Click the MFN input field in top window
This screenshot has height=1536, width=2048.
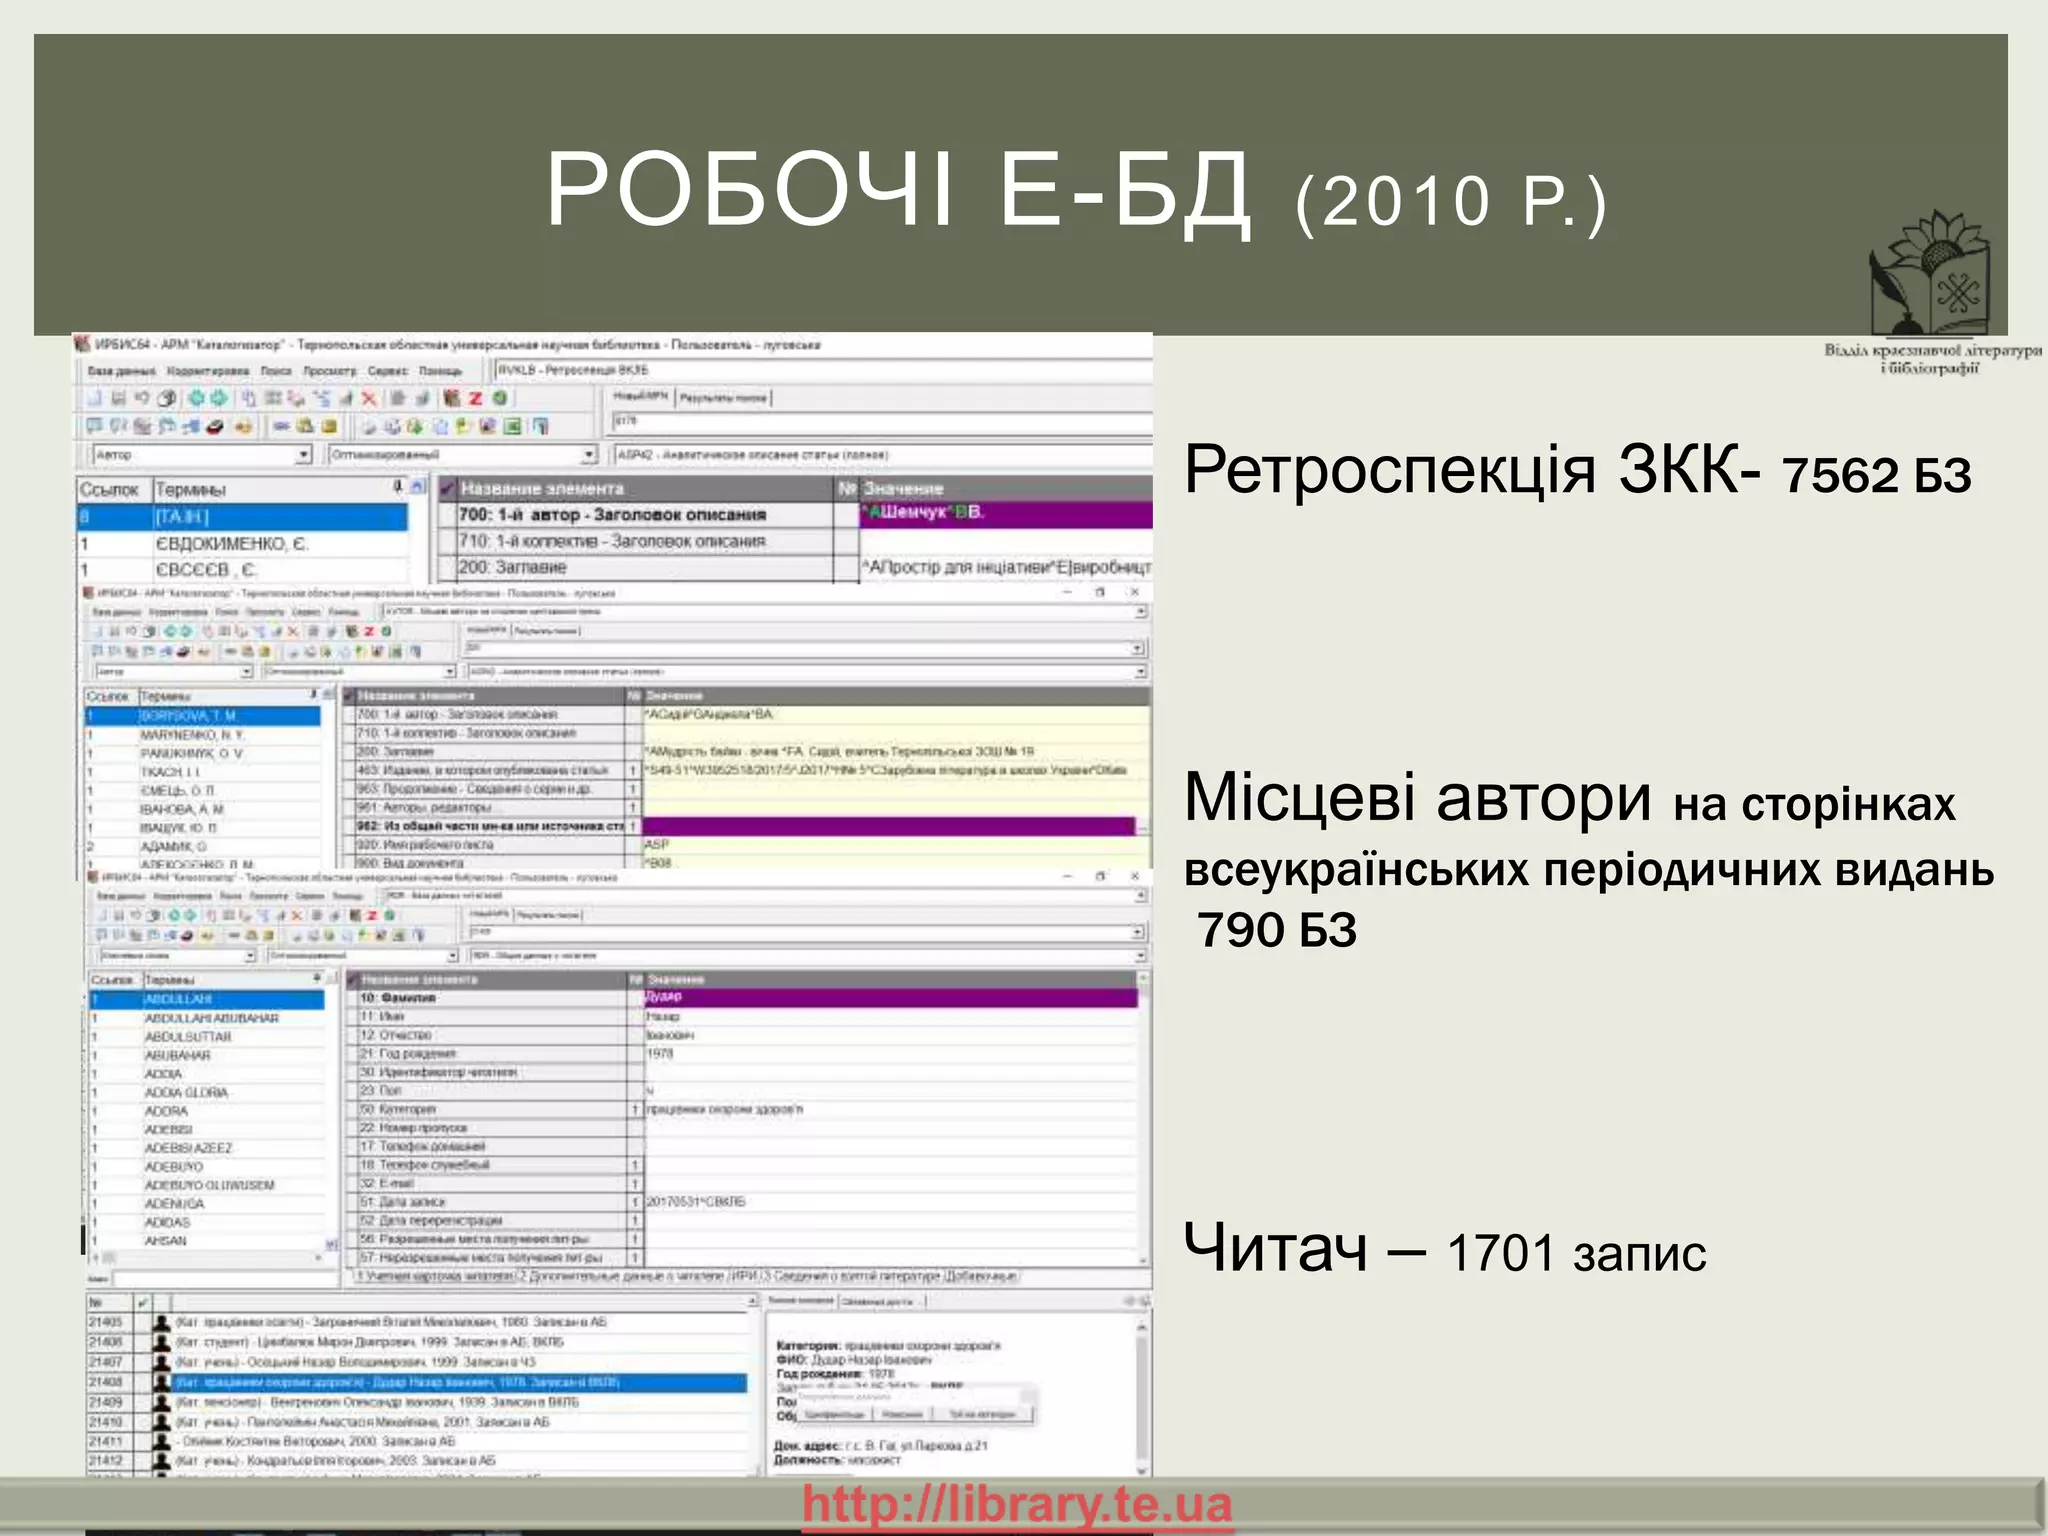pyautogui.click(x=882, y=422)
